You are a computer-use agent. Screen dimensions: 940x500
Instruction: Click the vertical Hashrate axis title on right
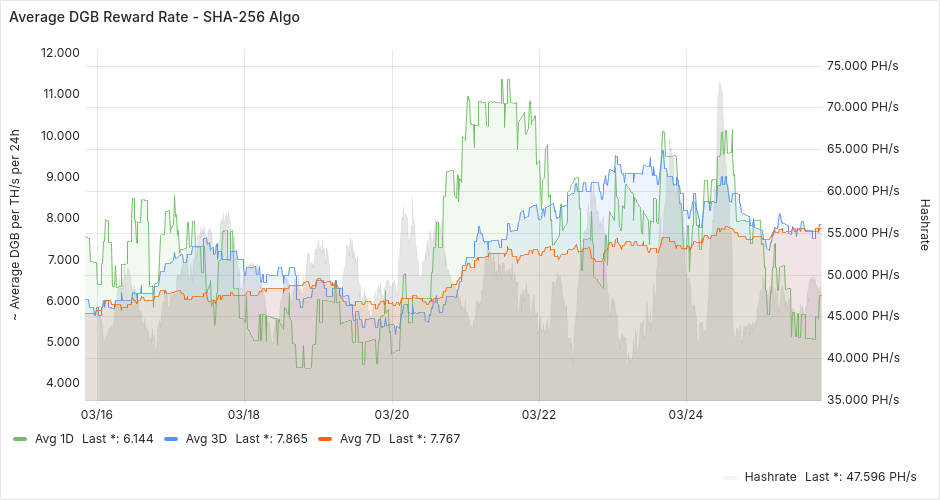pyautogui.click(x=924, y=226)
